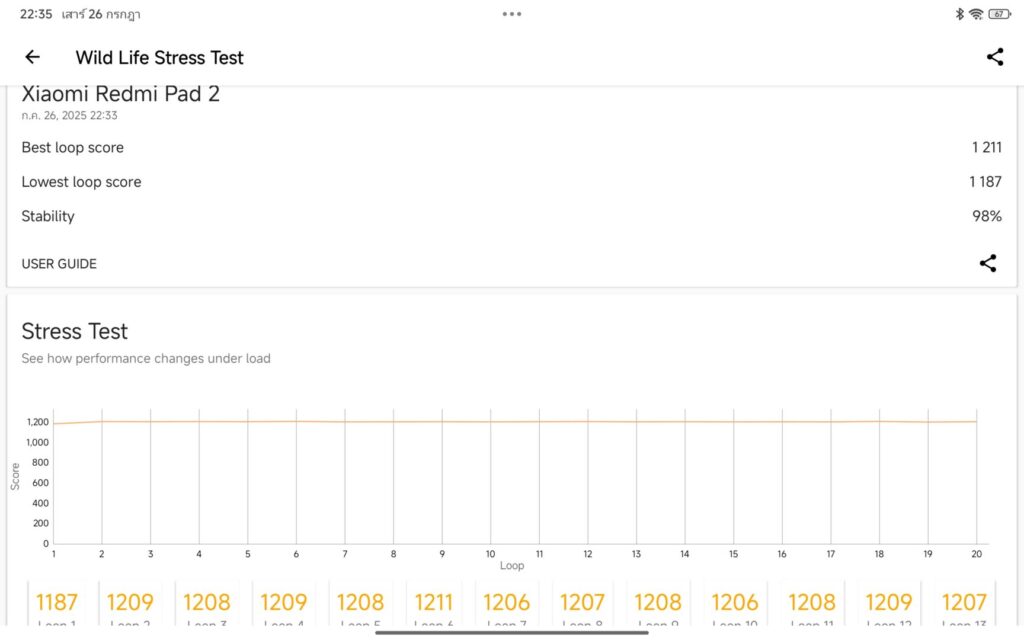Select the Loop 11 score card 1208

click(x=812, y=604)
